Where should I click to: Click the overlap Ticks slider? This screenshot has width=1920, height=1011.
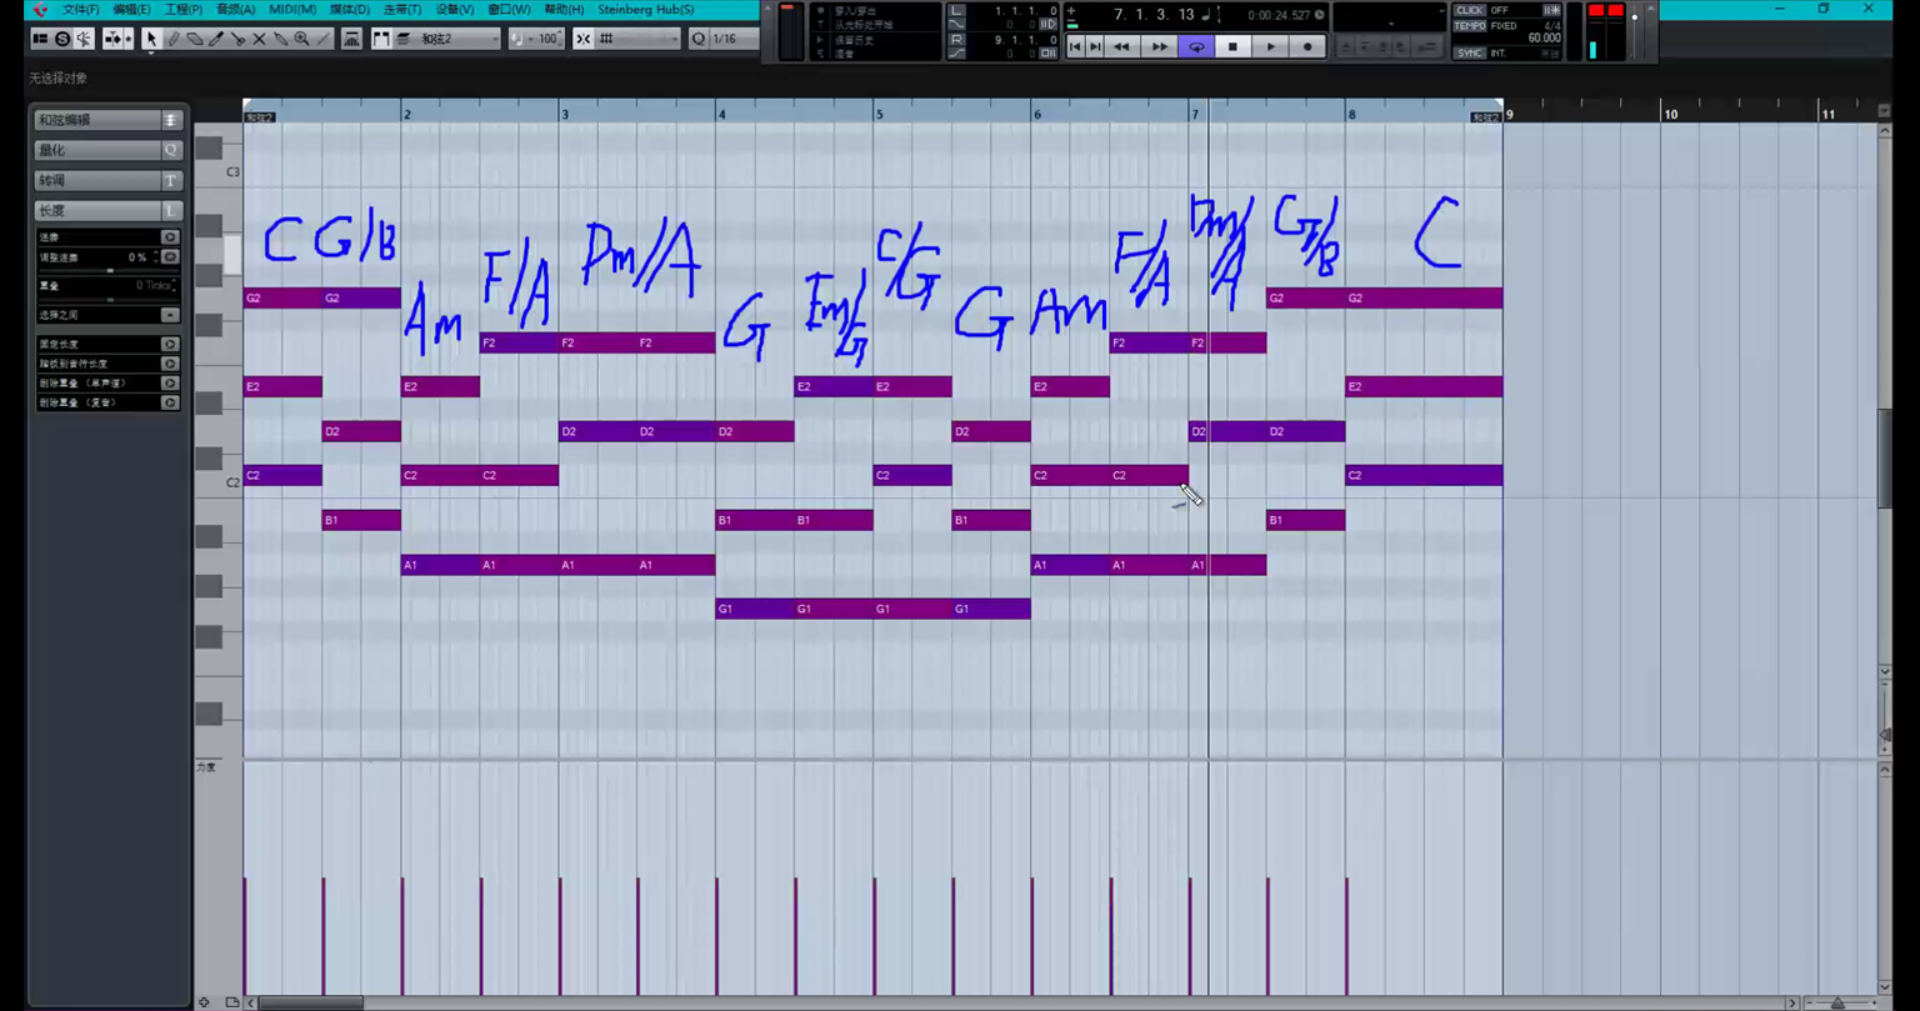pos(109,298)
